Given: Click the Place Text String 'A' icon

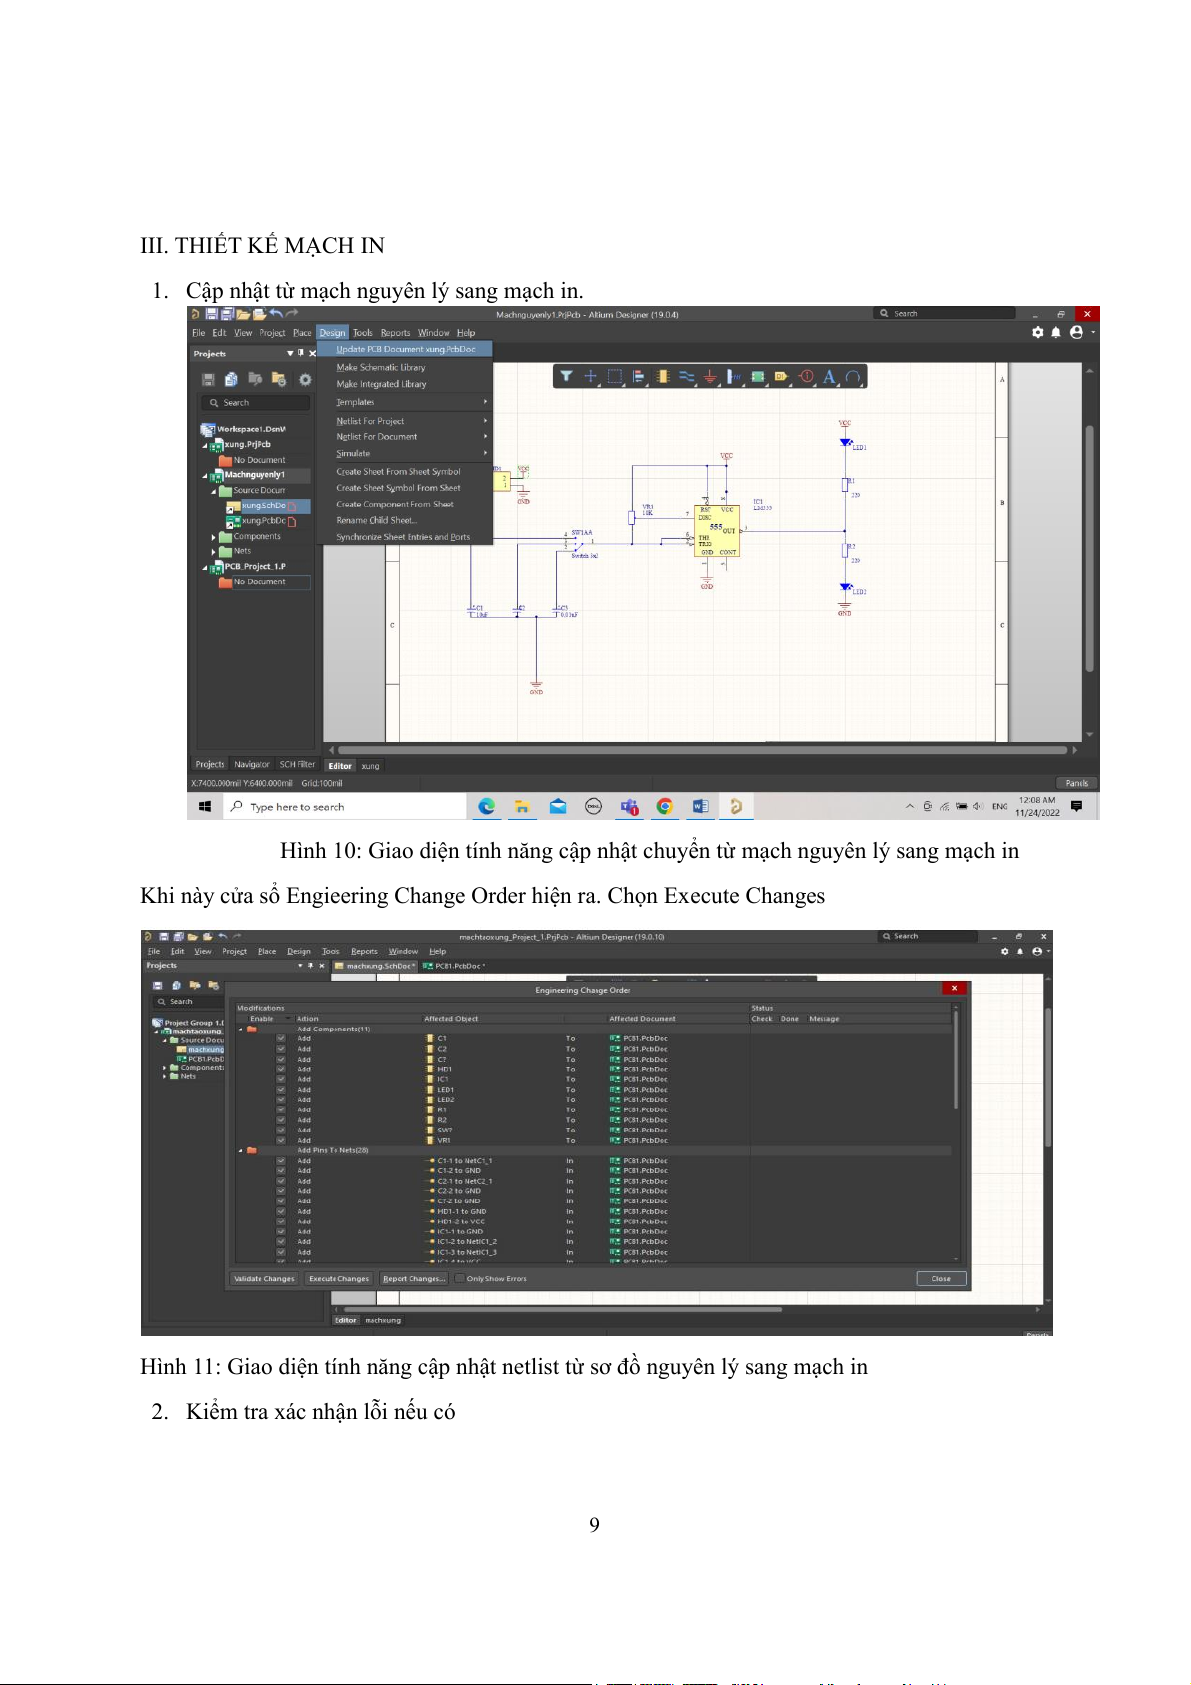Looking at the screenshot, I should coord(828,377).
